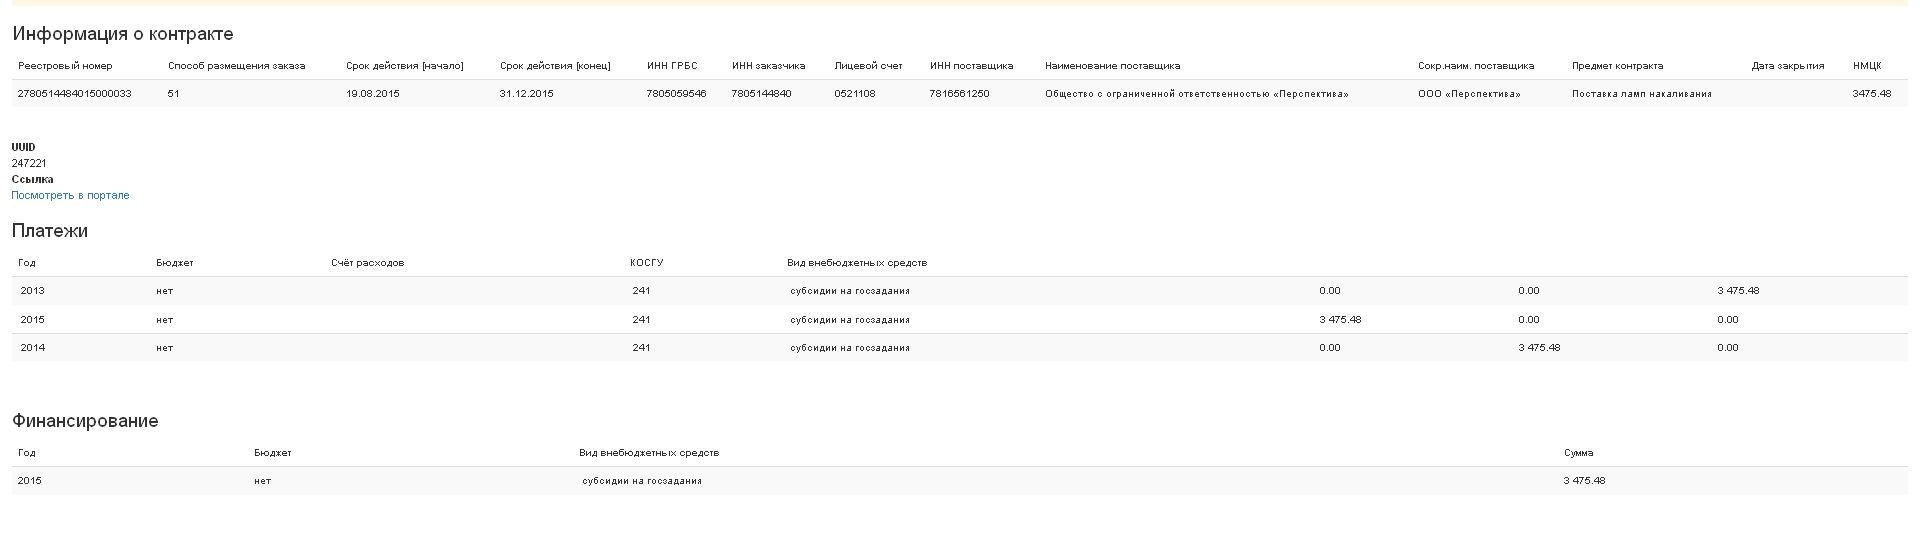The image size is (1920, 535).
Task: Select the "ИНН поставщика" column header
Action: coord(971,66)
